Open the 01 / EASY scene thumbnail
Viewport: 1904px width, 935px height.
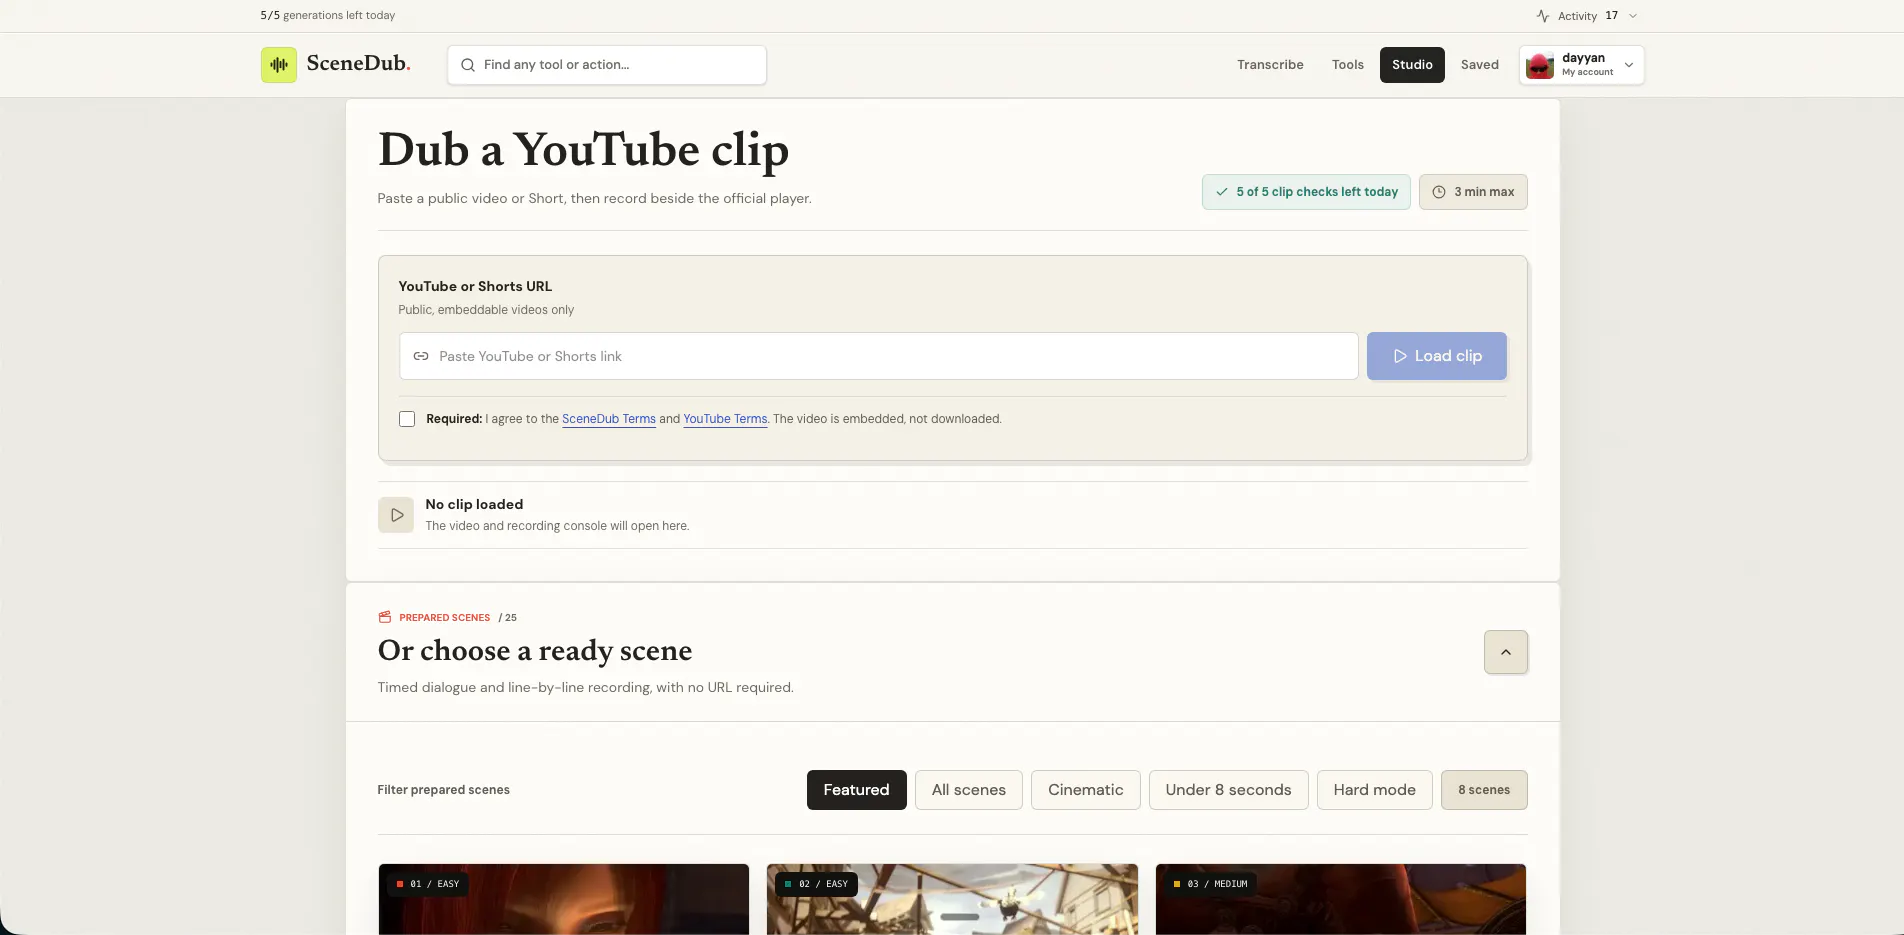point(564,900)
